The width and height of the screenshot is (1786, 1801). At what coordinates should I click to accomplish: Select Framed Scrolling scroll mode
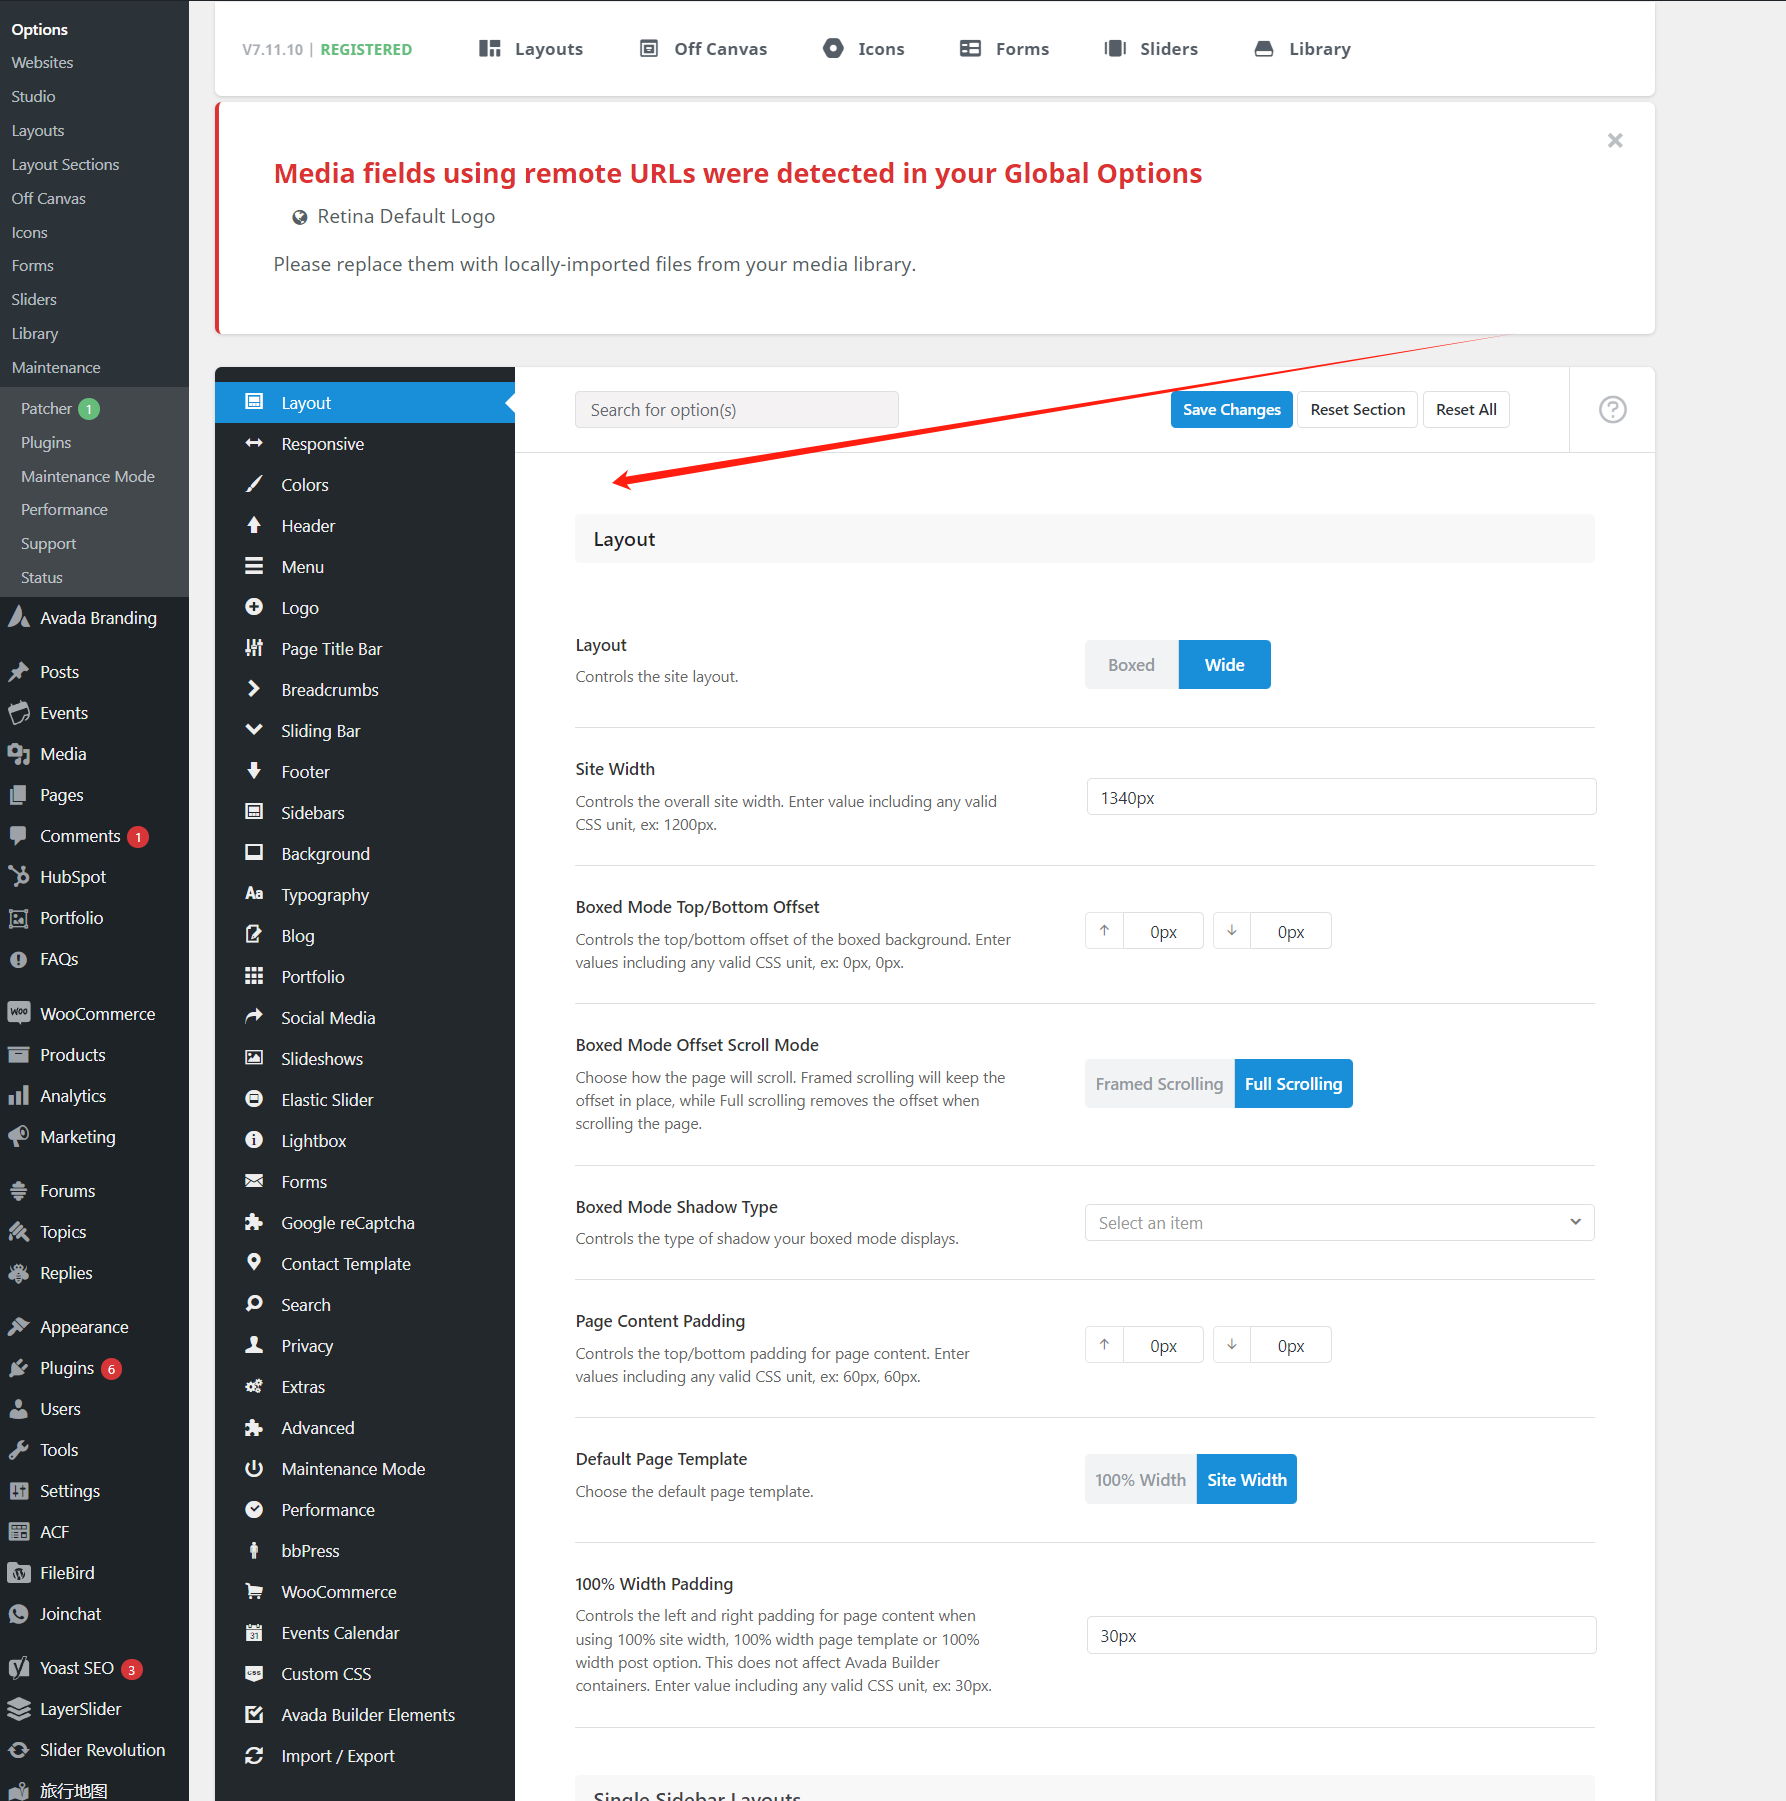tap(1159, 1084)
